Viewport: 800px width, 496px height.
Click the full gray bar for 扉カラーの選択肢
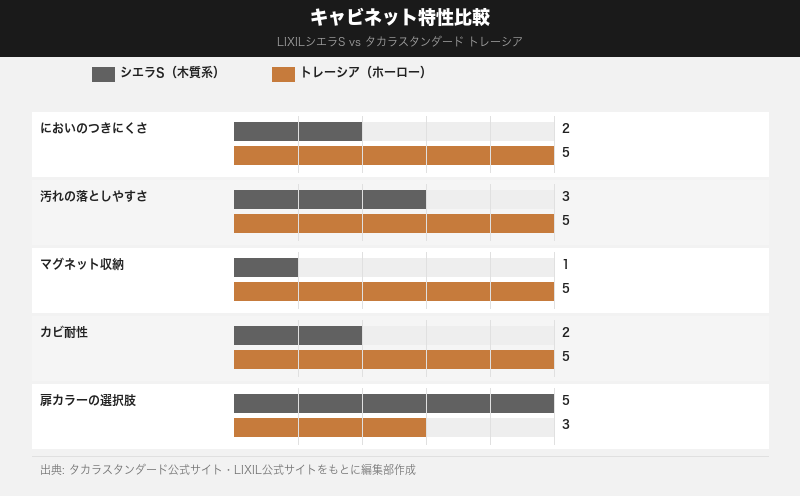[x=394, y=403]
